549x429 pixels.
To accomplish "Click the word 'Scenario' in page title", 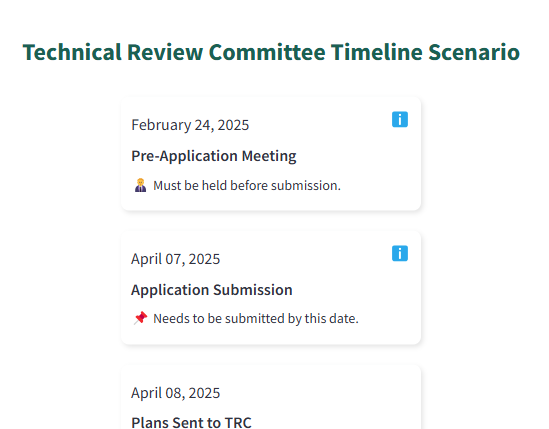I will pyautogui.click(x=474, y=52).
